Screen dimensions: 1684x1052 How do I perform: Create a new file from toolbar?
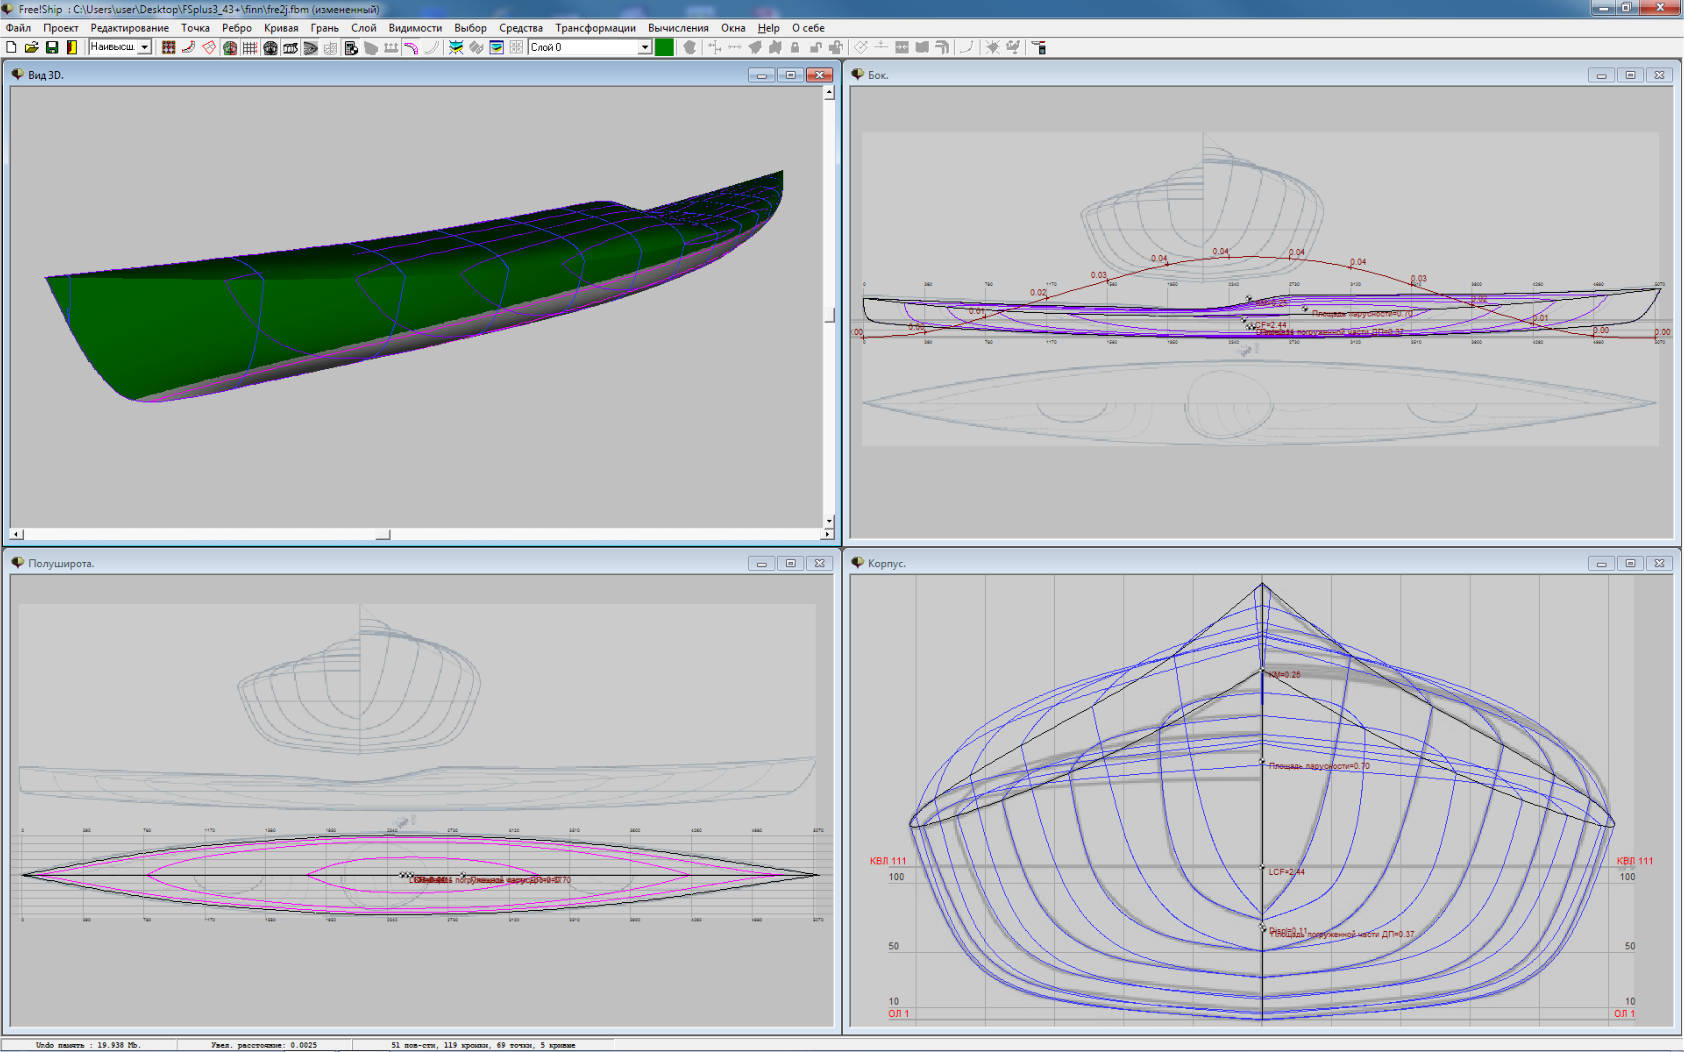pos(12,47)
